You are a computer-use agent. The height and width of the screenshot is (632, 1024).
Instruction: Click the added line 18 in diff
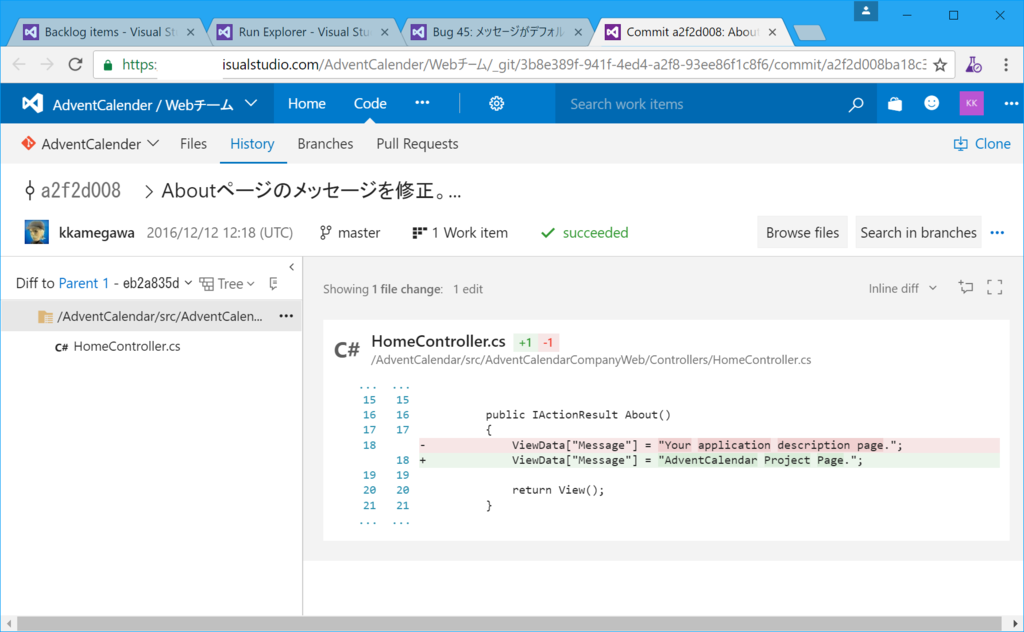[709, 460]
